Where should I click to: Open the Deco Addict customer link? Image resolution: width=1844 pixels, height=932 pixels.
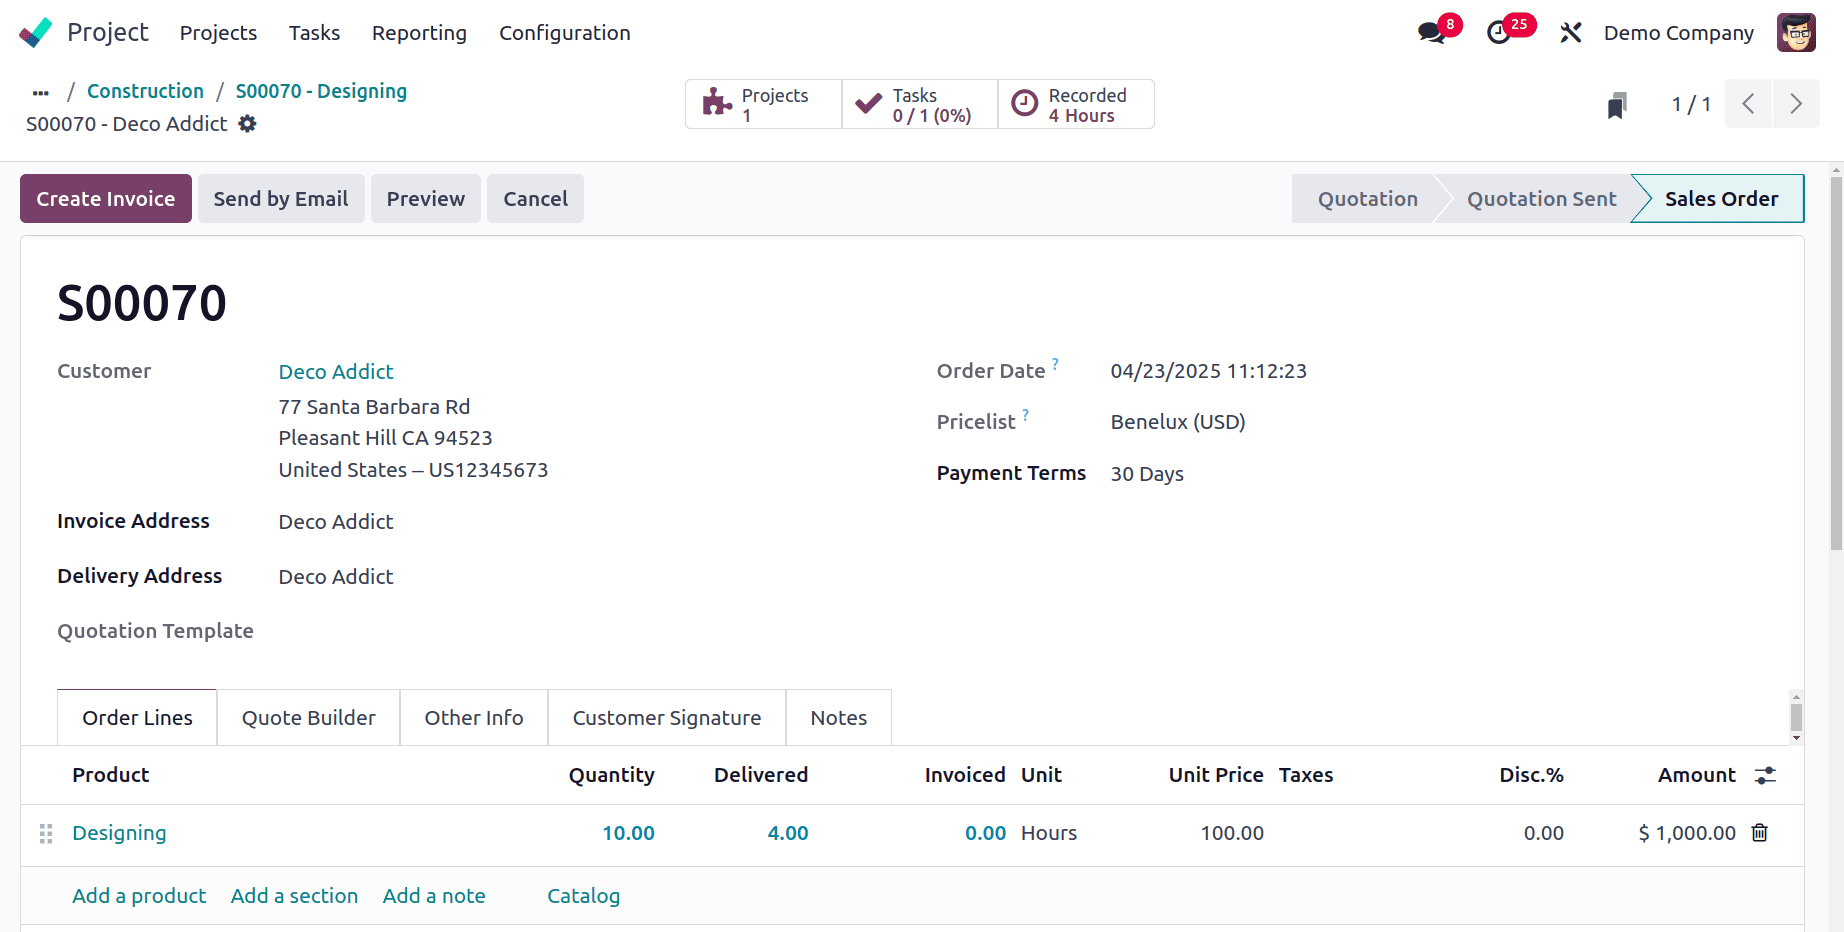[x=336, y=371]
